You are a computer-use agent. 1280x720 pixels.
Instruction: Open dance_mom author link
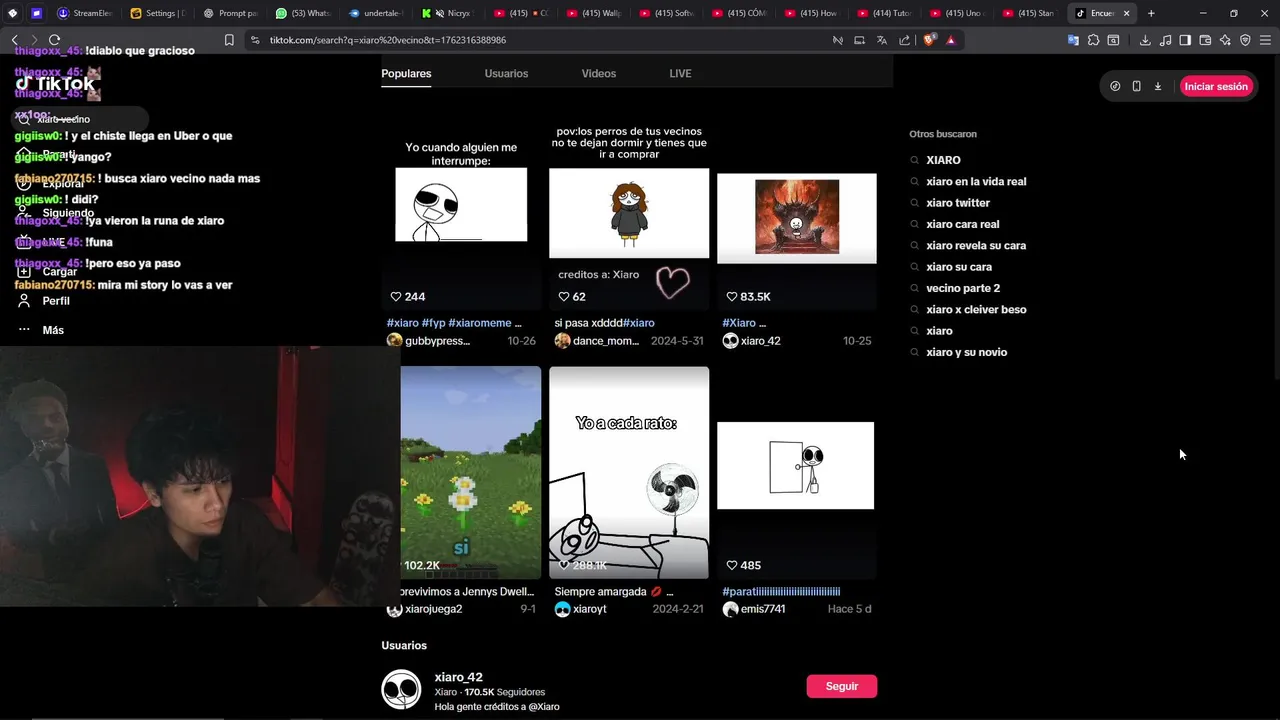[606, 341]
